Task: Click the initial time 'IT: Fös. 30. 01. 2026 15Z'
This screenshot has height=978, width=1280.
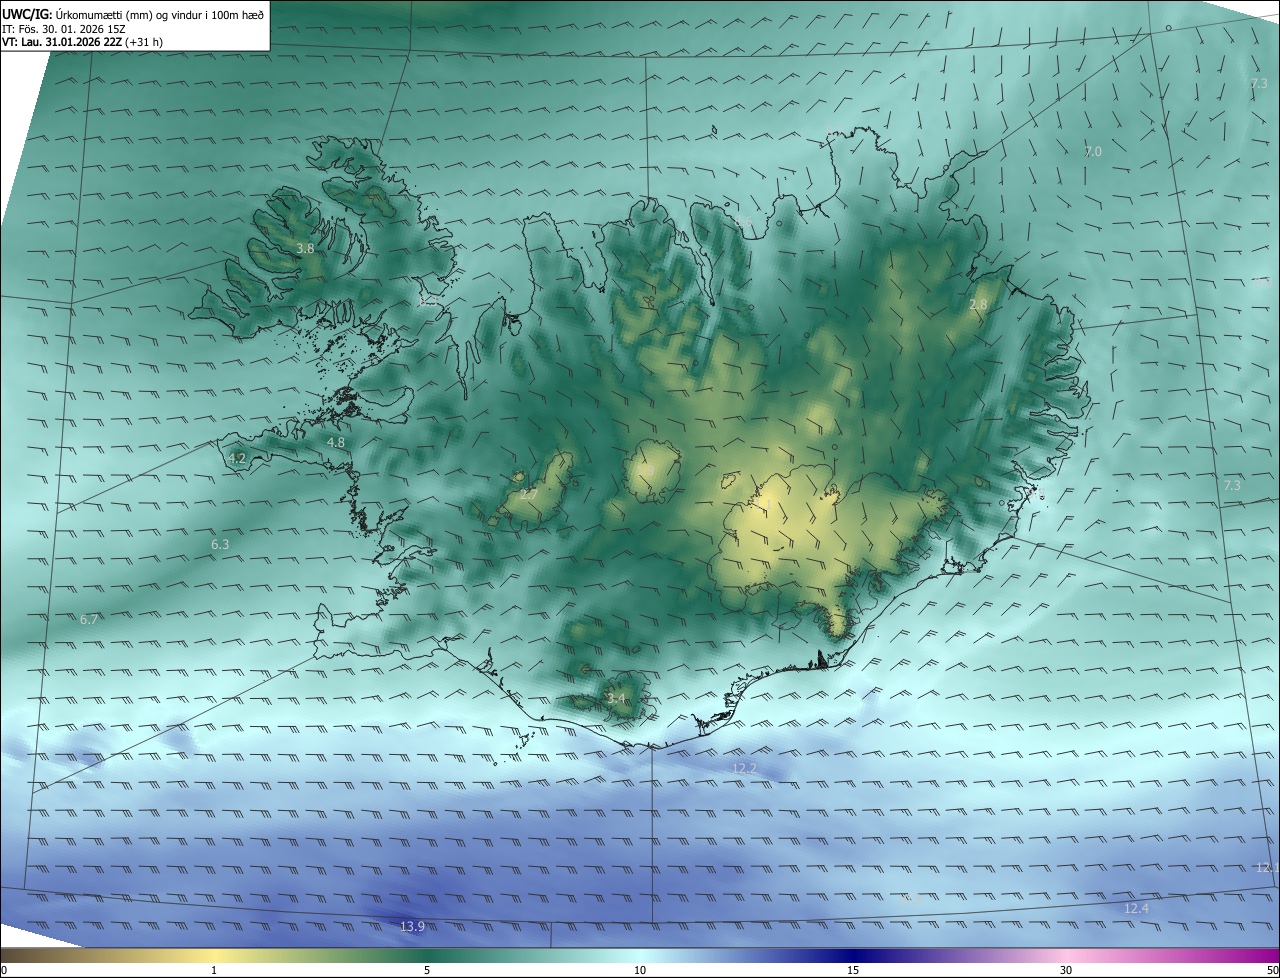Action: (x=64, y=28)
